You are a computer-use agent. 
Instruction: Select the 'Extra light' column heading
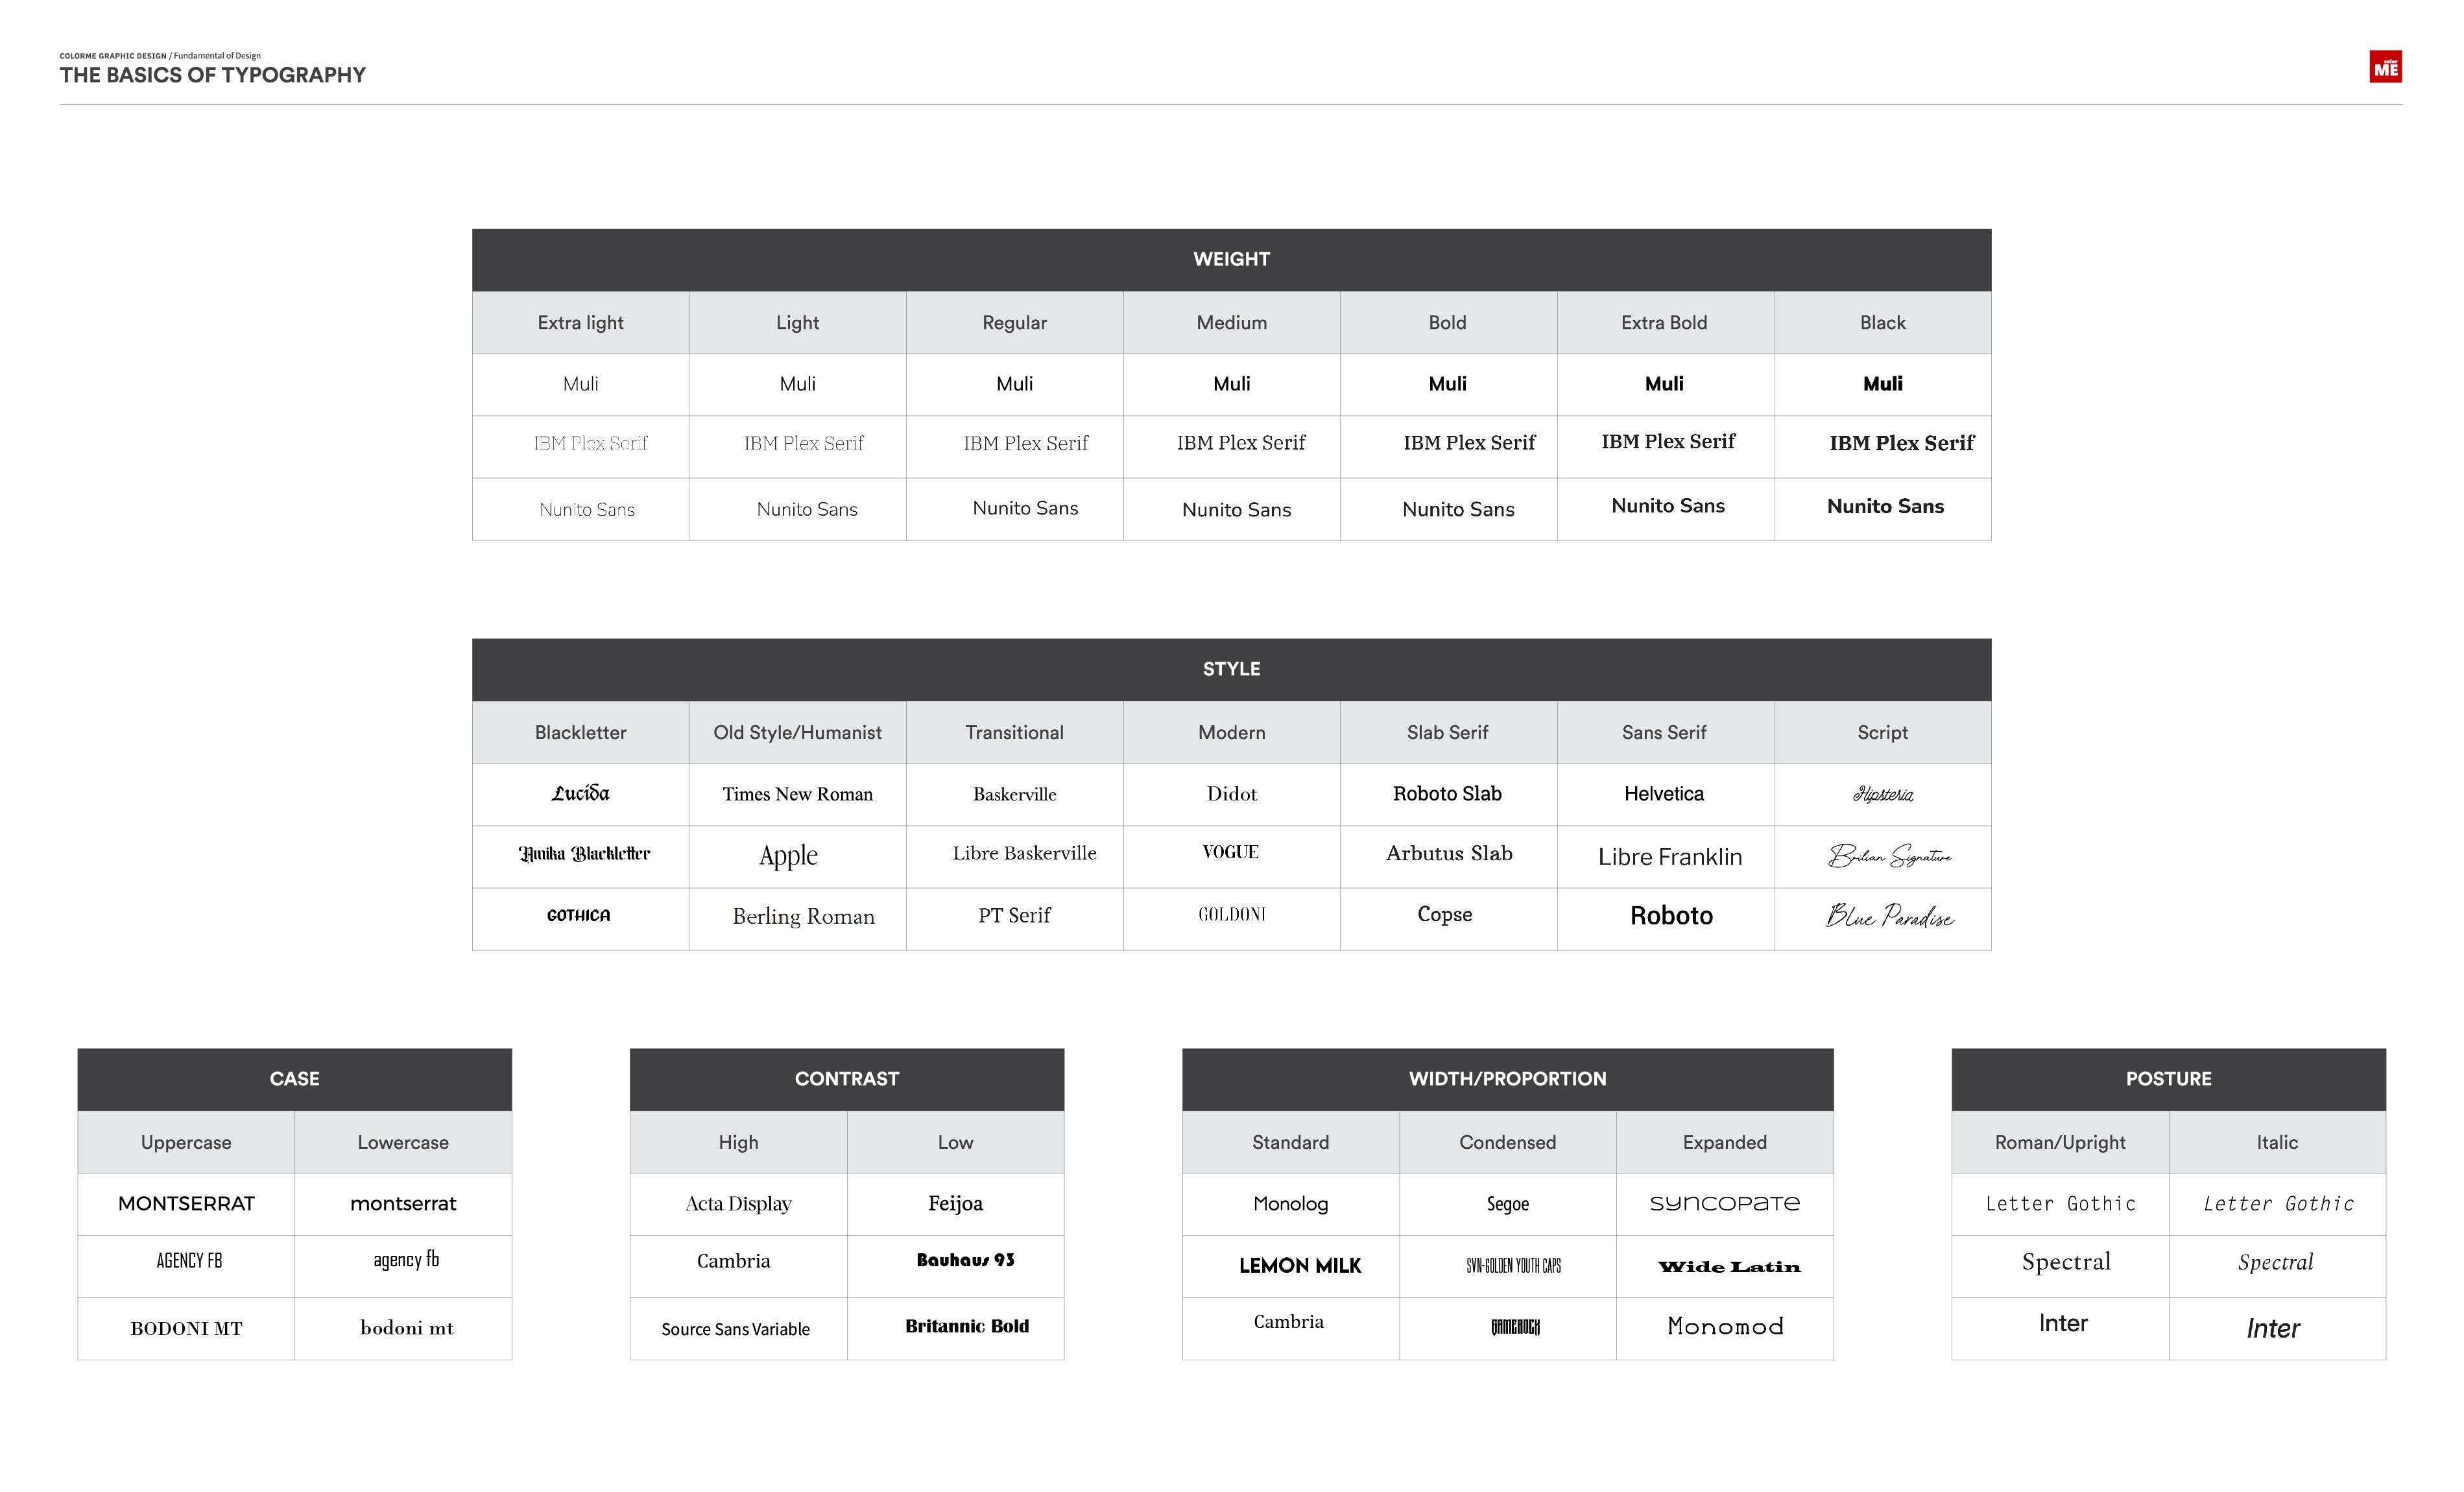pos(580,323)
